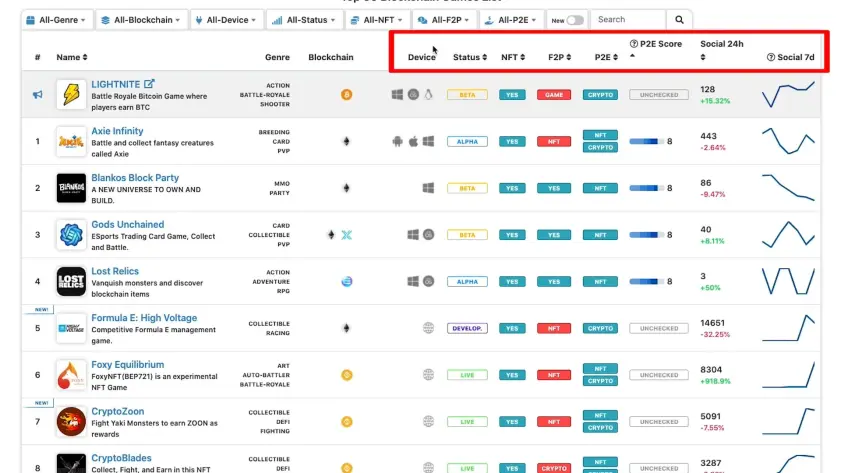Click the Foxy Equilibrium flame logo thumbnail

tap(71, 375)
